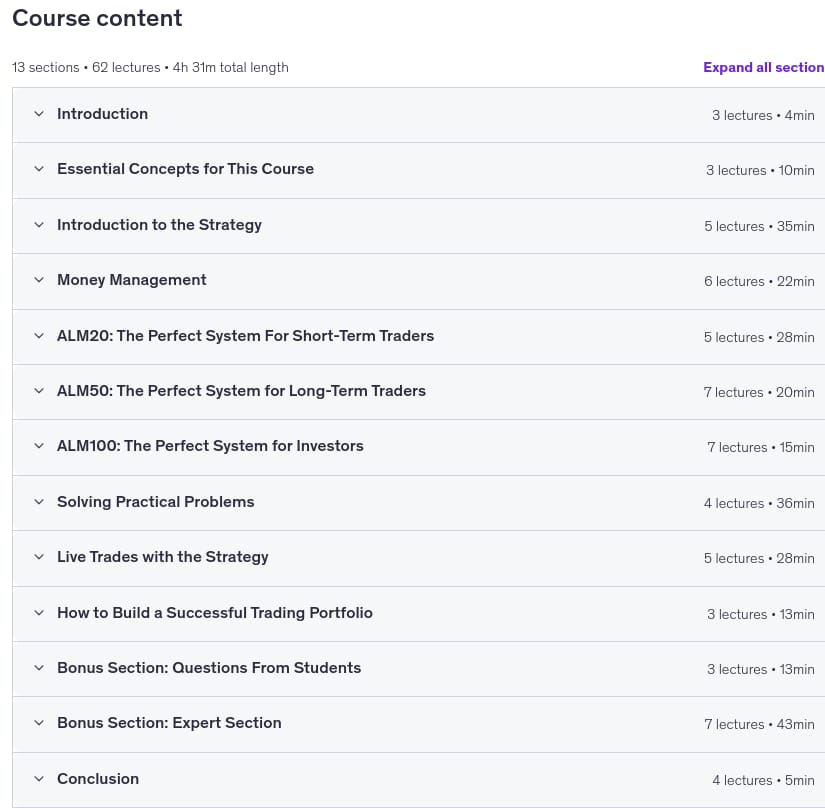This screenshot has width=825, height=808.
Task: Click "5 lectures • 28min" in Live Trades row
Action: click(759, 558)
